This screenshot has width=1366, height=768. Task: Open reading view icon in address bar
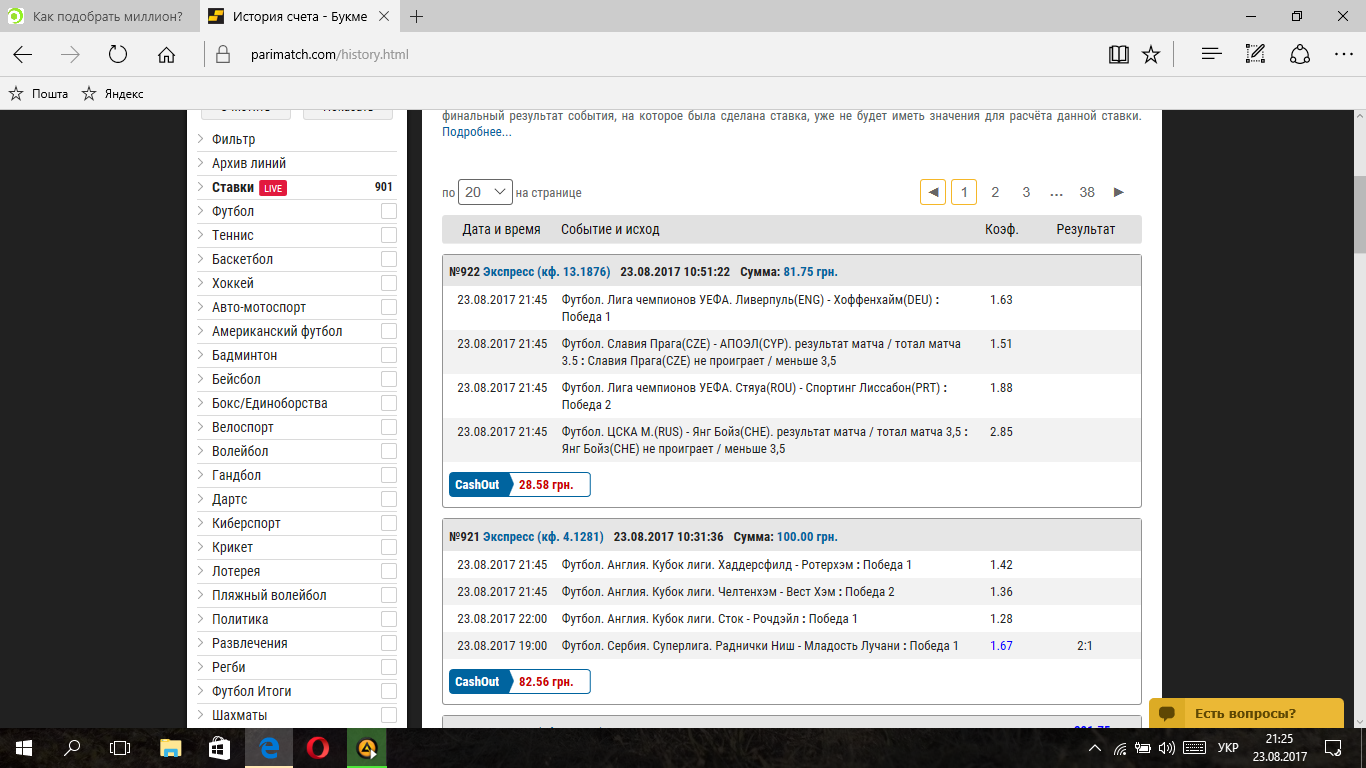coord(1119,55)
